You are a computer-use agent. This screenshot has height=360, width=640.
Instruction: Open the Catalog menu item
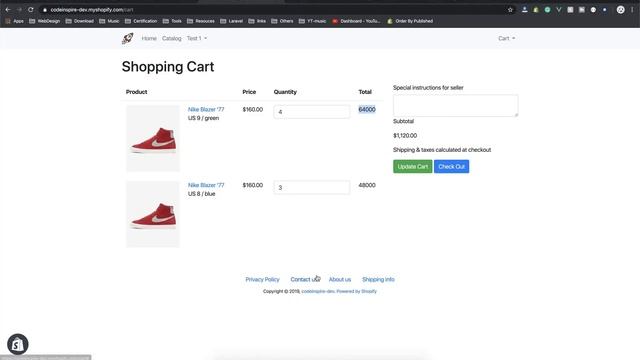point(171,38)
